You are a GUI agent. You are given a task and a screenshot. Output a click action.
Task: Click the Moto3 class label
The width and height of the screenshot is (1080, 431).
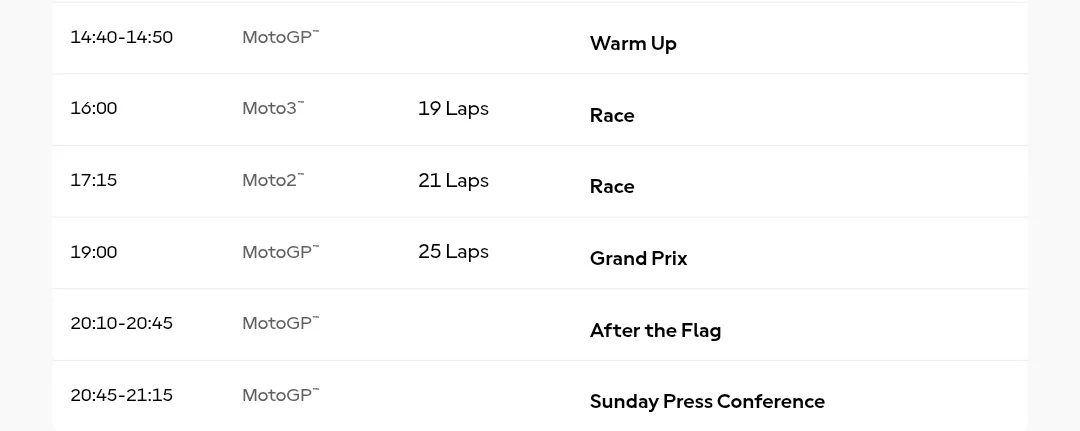(272, 109)
